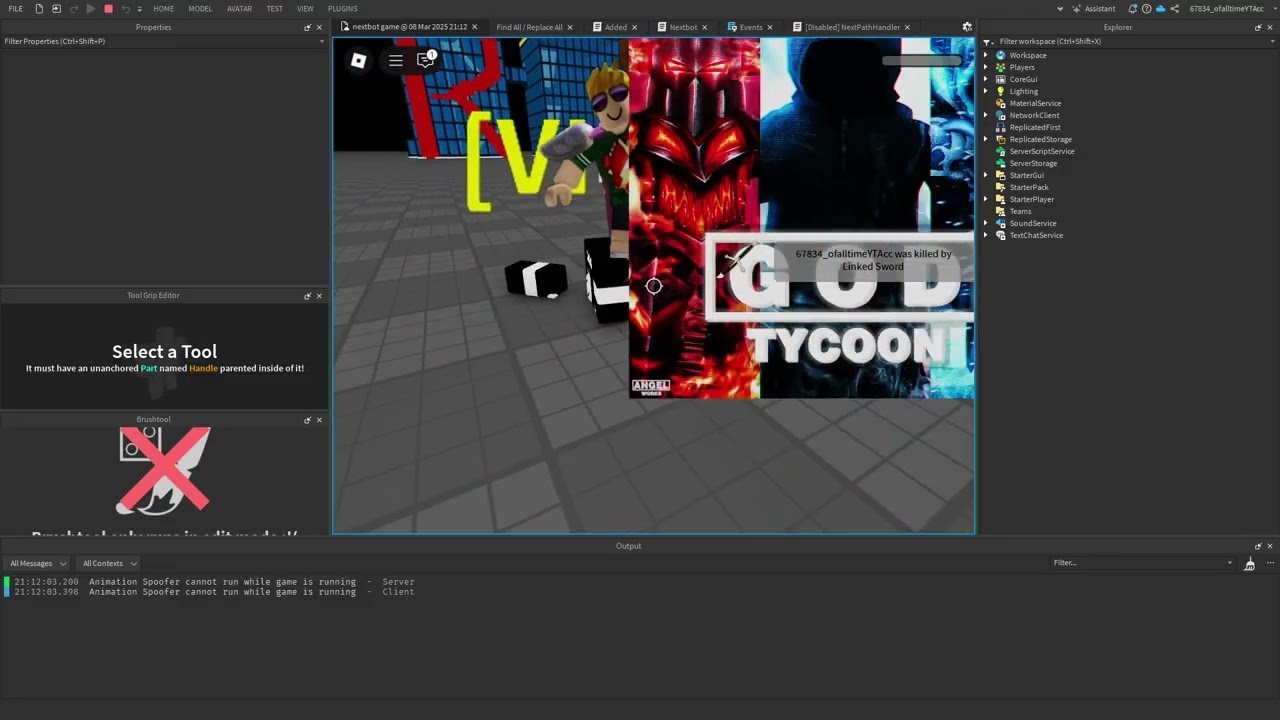Viewport: 1280px width, 720px height.
Task: Click the share icon in title bar
Action: pyautogui.click(x=1175, y=9)
